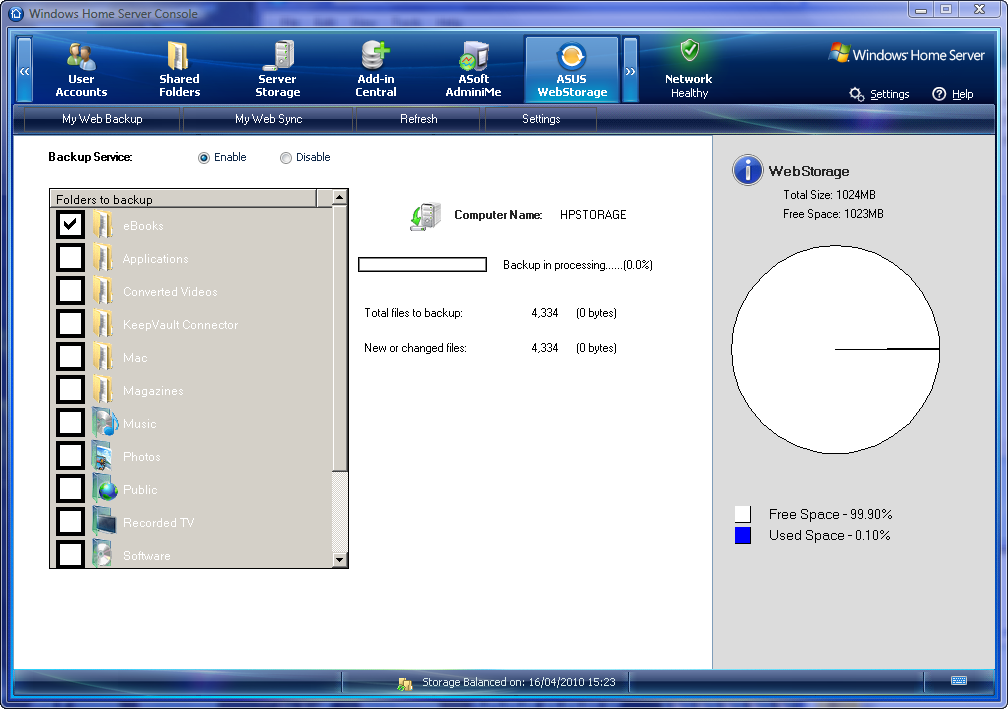This screenshot has width=1008, height=709.
Task: Check the Converted Videos folder checkbox
Action: pyautogui.click(x=70, y=291)
